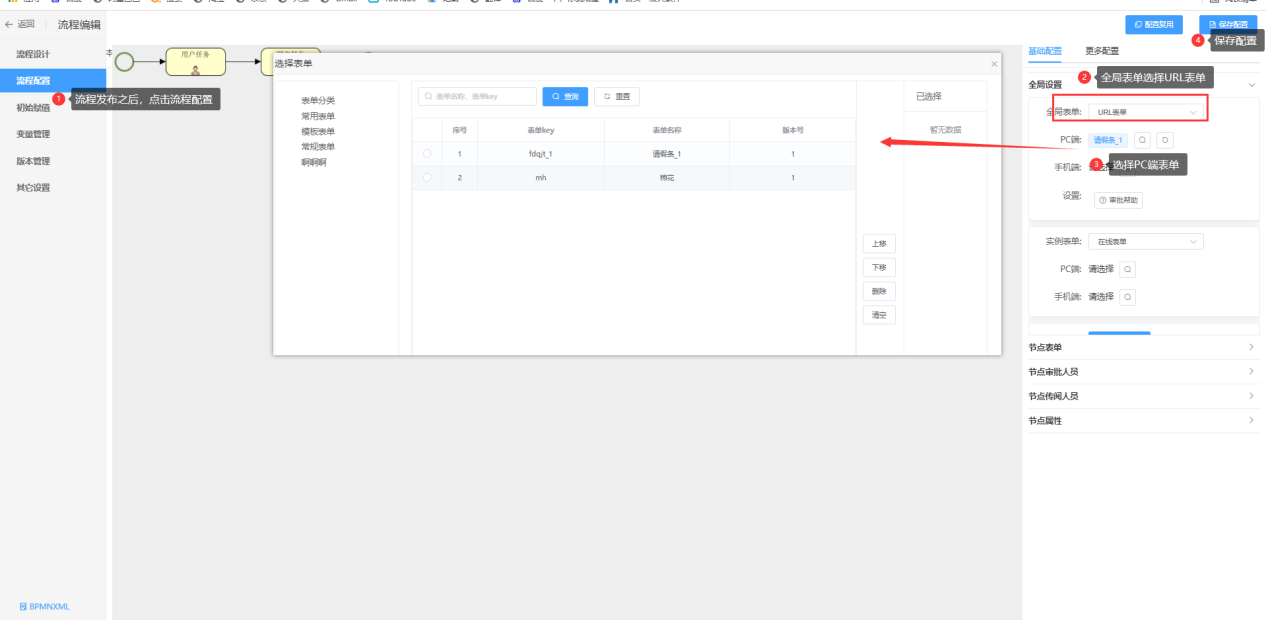Viewport: 1266px width, 620px height.
Task: Select 常规表单 in the category tree
Action: [x=318, y=146]
